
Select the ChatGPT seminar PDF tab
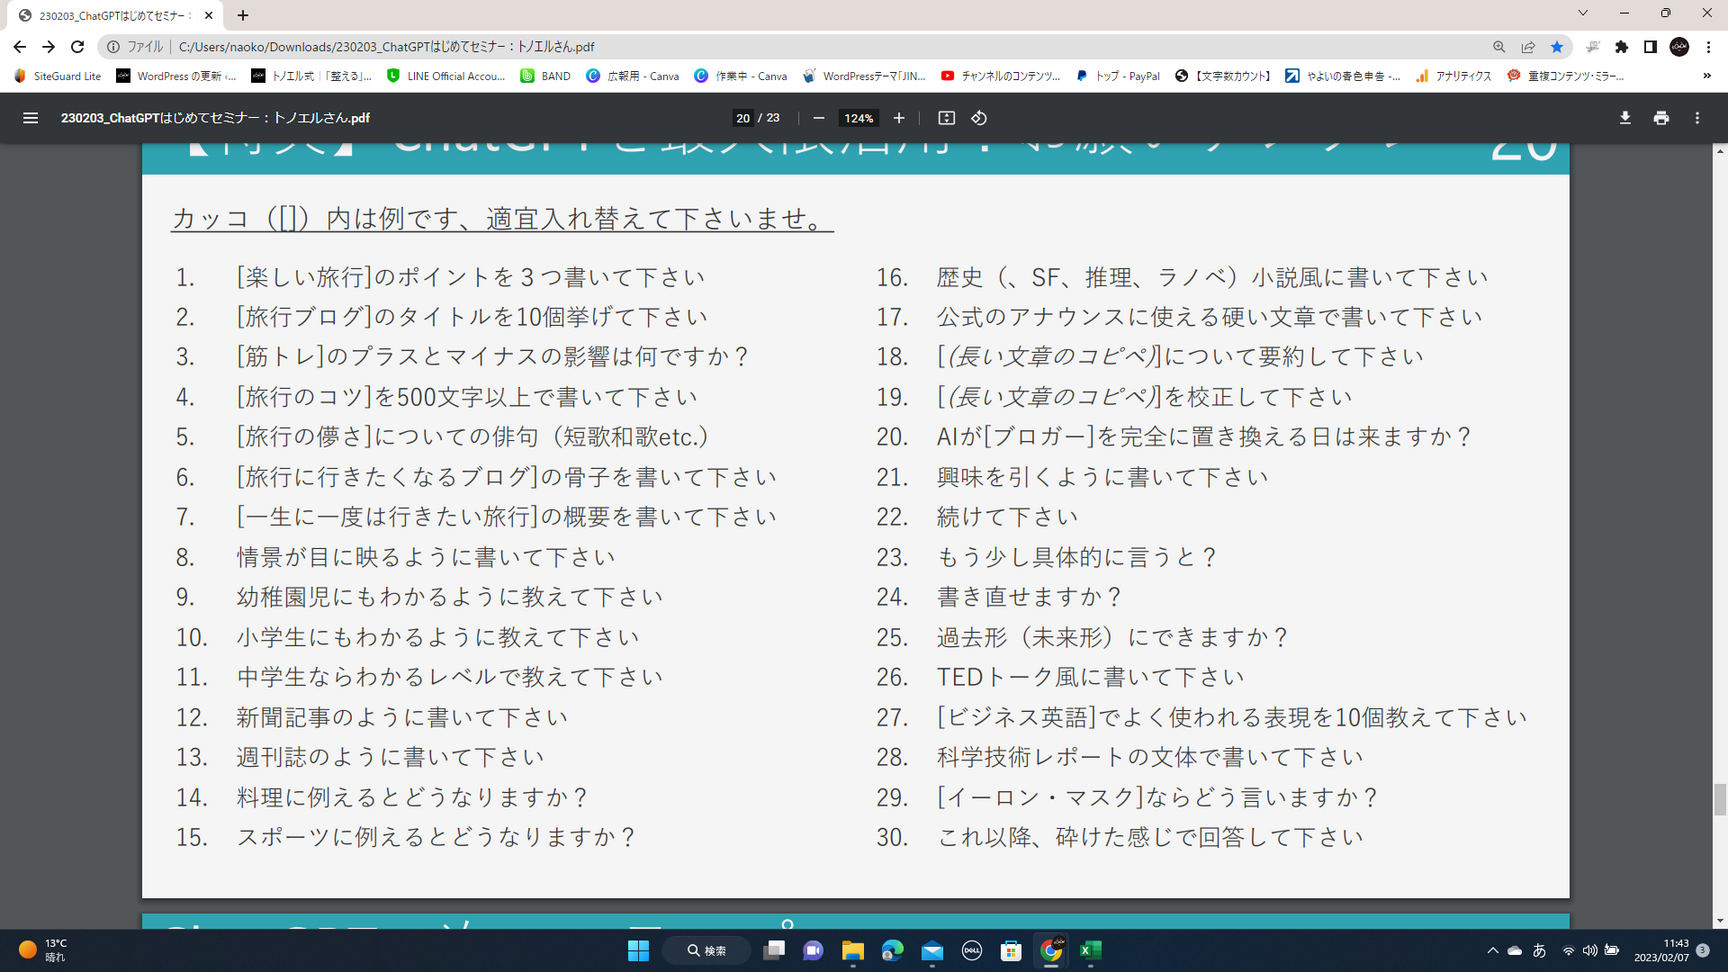point(110,16)
